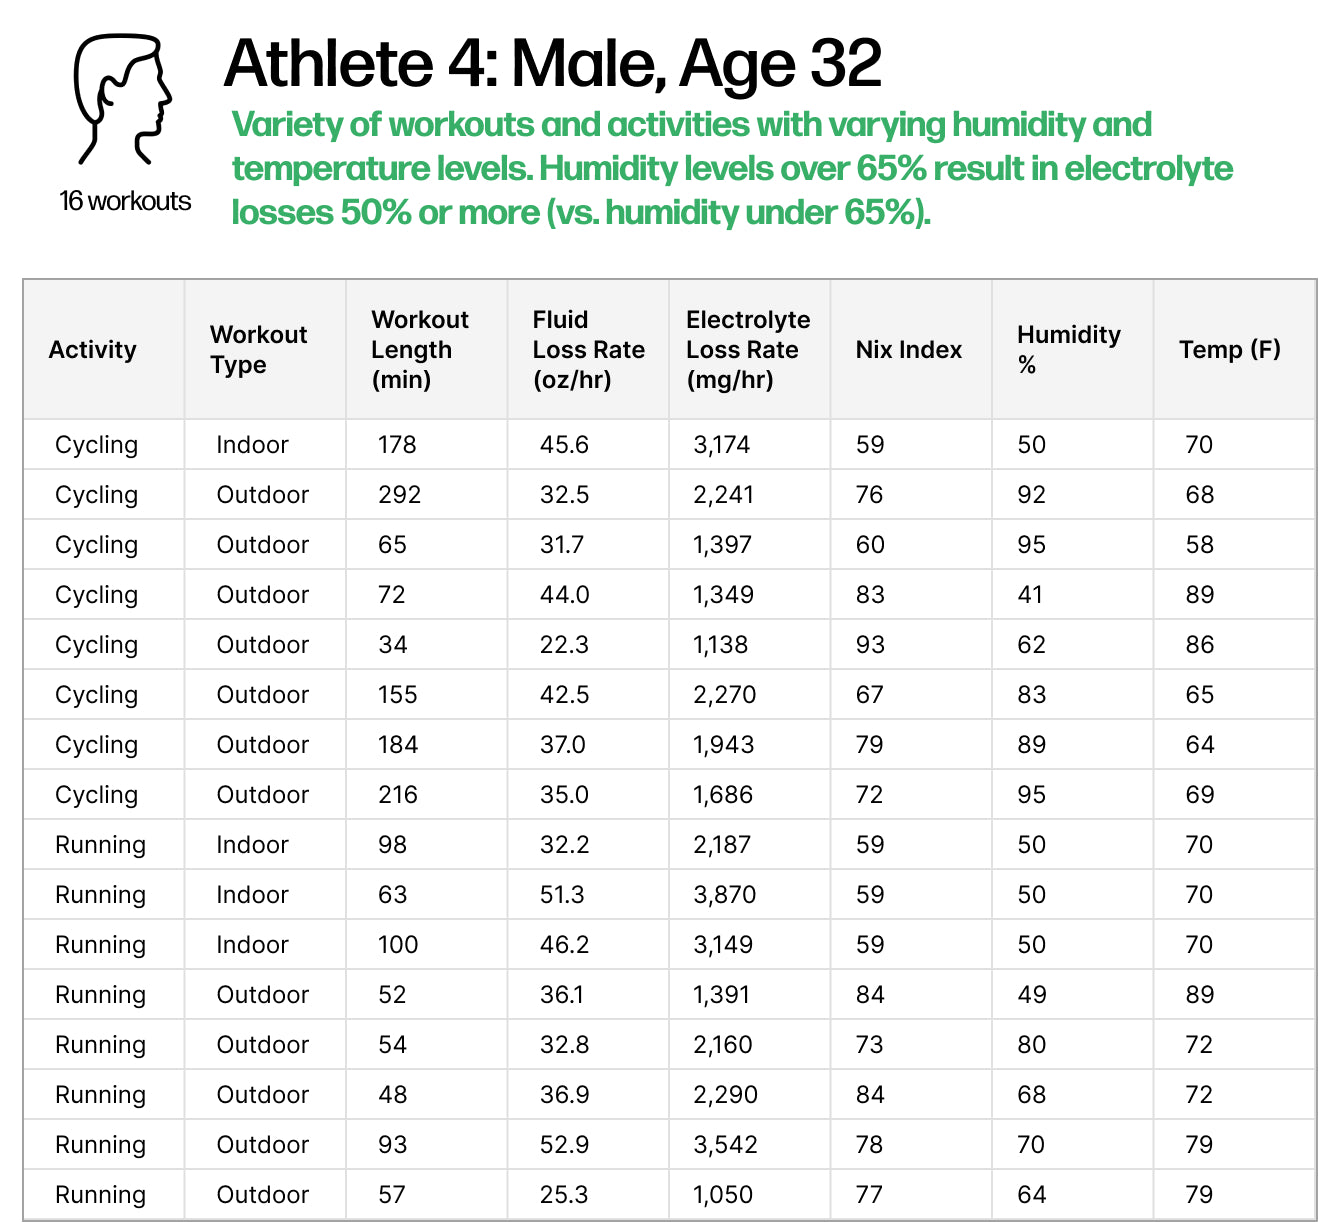
Task: Click the athlete head profile icon
Action: [x=122, y=100]
